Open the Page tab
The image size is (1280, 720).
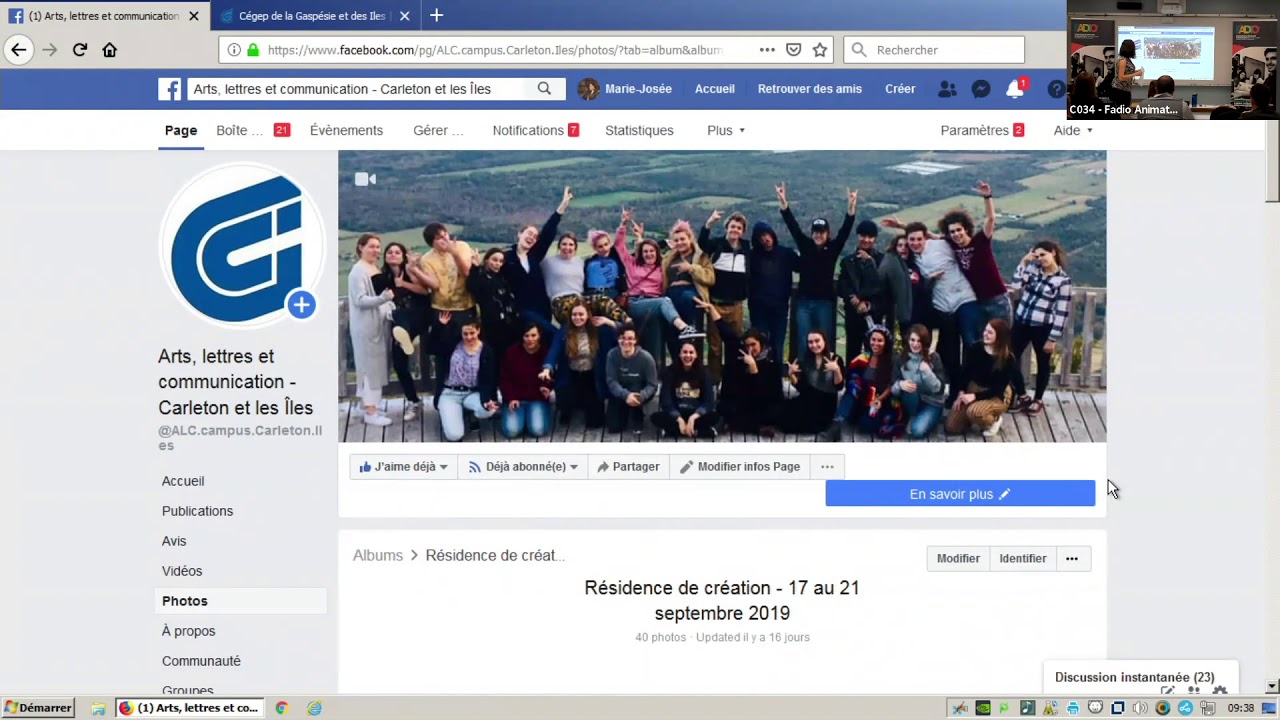point(181,131)
